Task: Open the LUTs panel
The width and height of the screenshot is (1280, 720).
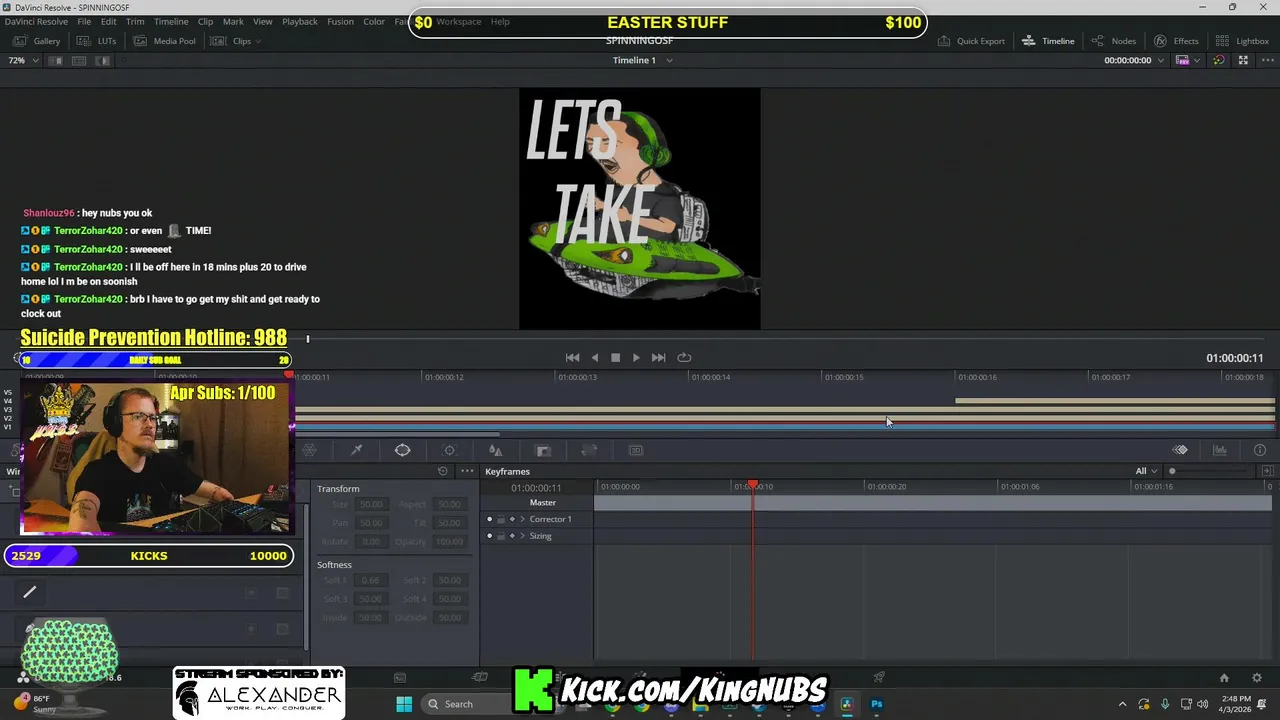Action: tap(98, 41)
